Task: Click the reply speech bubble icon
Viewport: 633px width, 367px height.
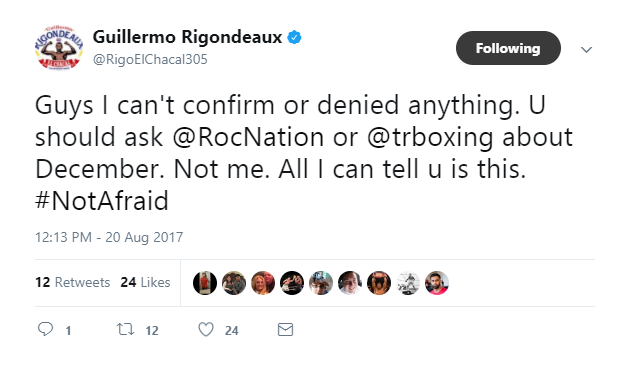Action: 45,329
